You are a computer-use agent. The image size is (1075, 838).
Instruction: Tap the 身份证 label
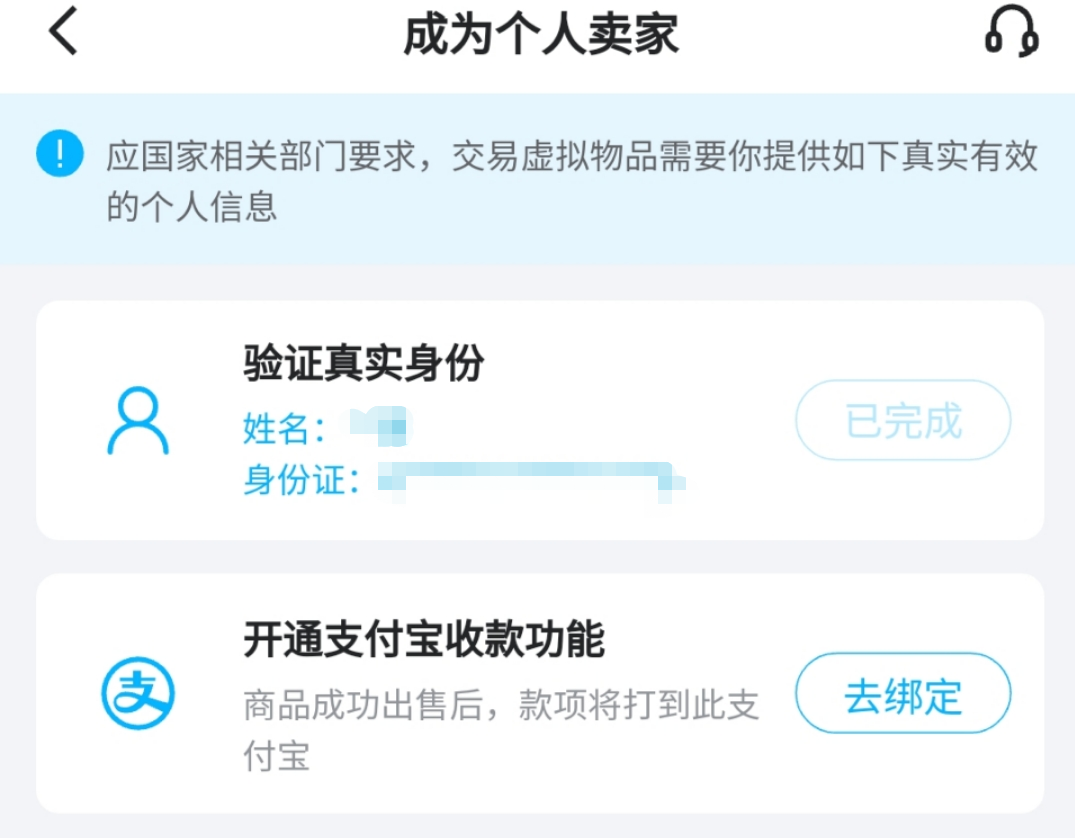[x=301, y=480]
